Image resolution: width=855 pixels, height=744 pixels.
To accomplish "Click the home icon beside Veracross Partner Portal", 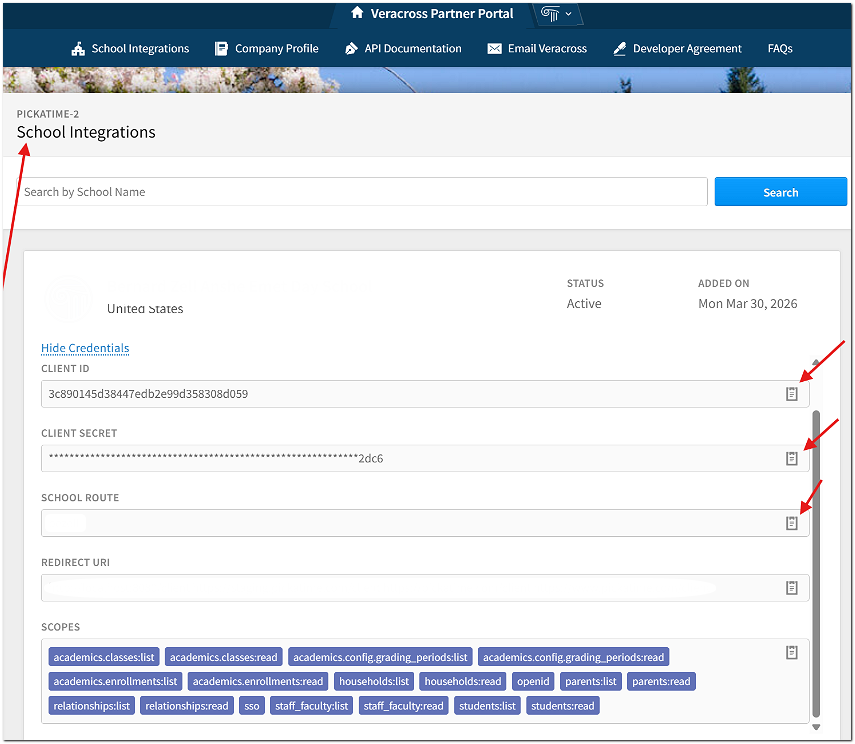I will tap(357, 13).
